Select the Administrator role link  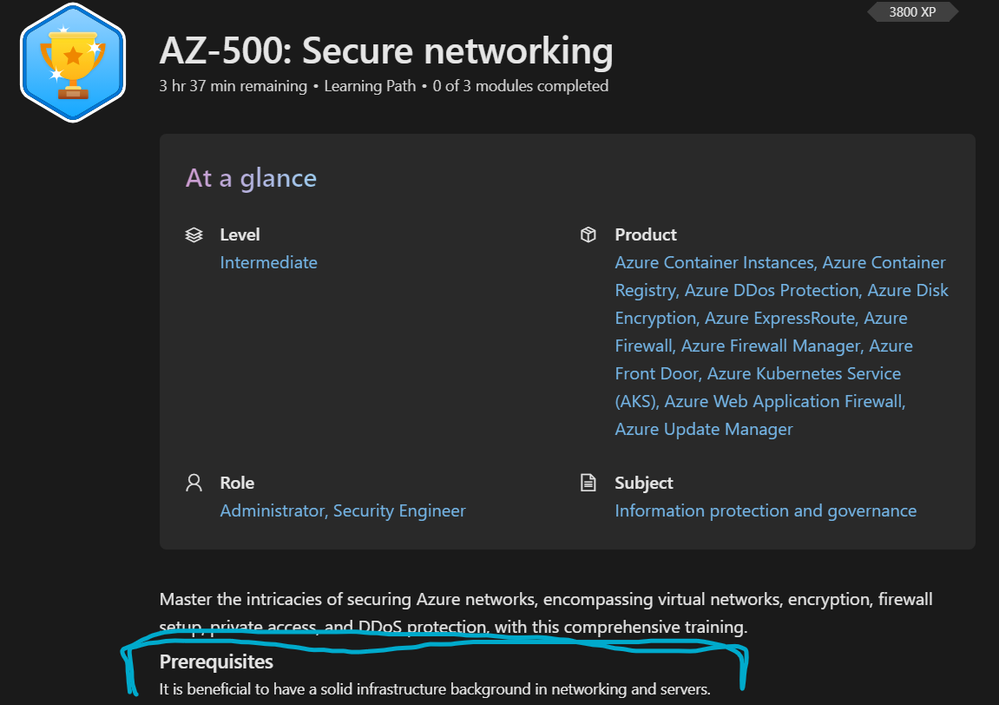tap(271, 511)
